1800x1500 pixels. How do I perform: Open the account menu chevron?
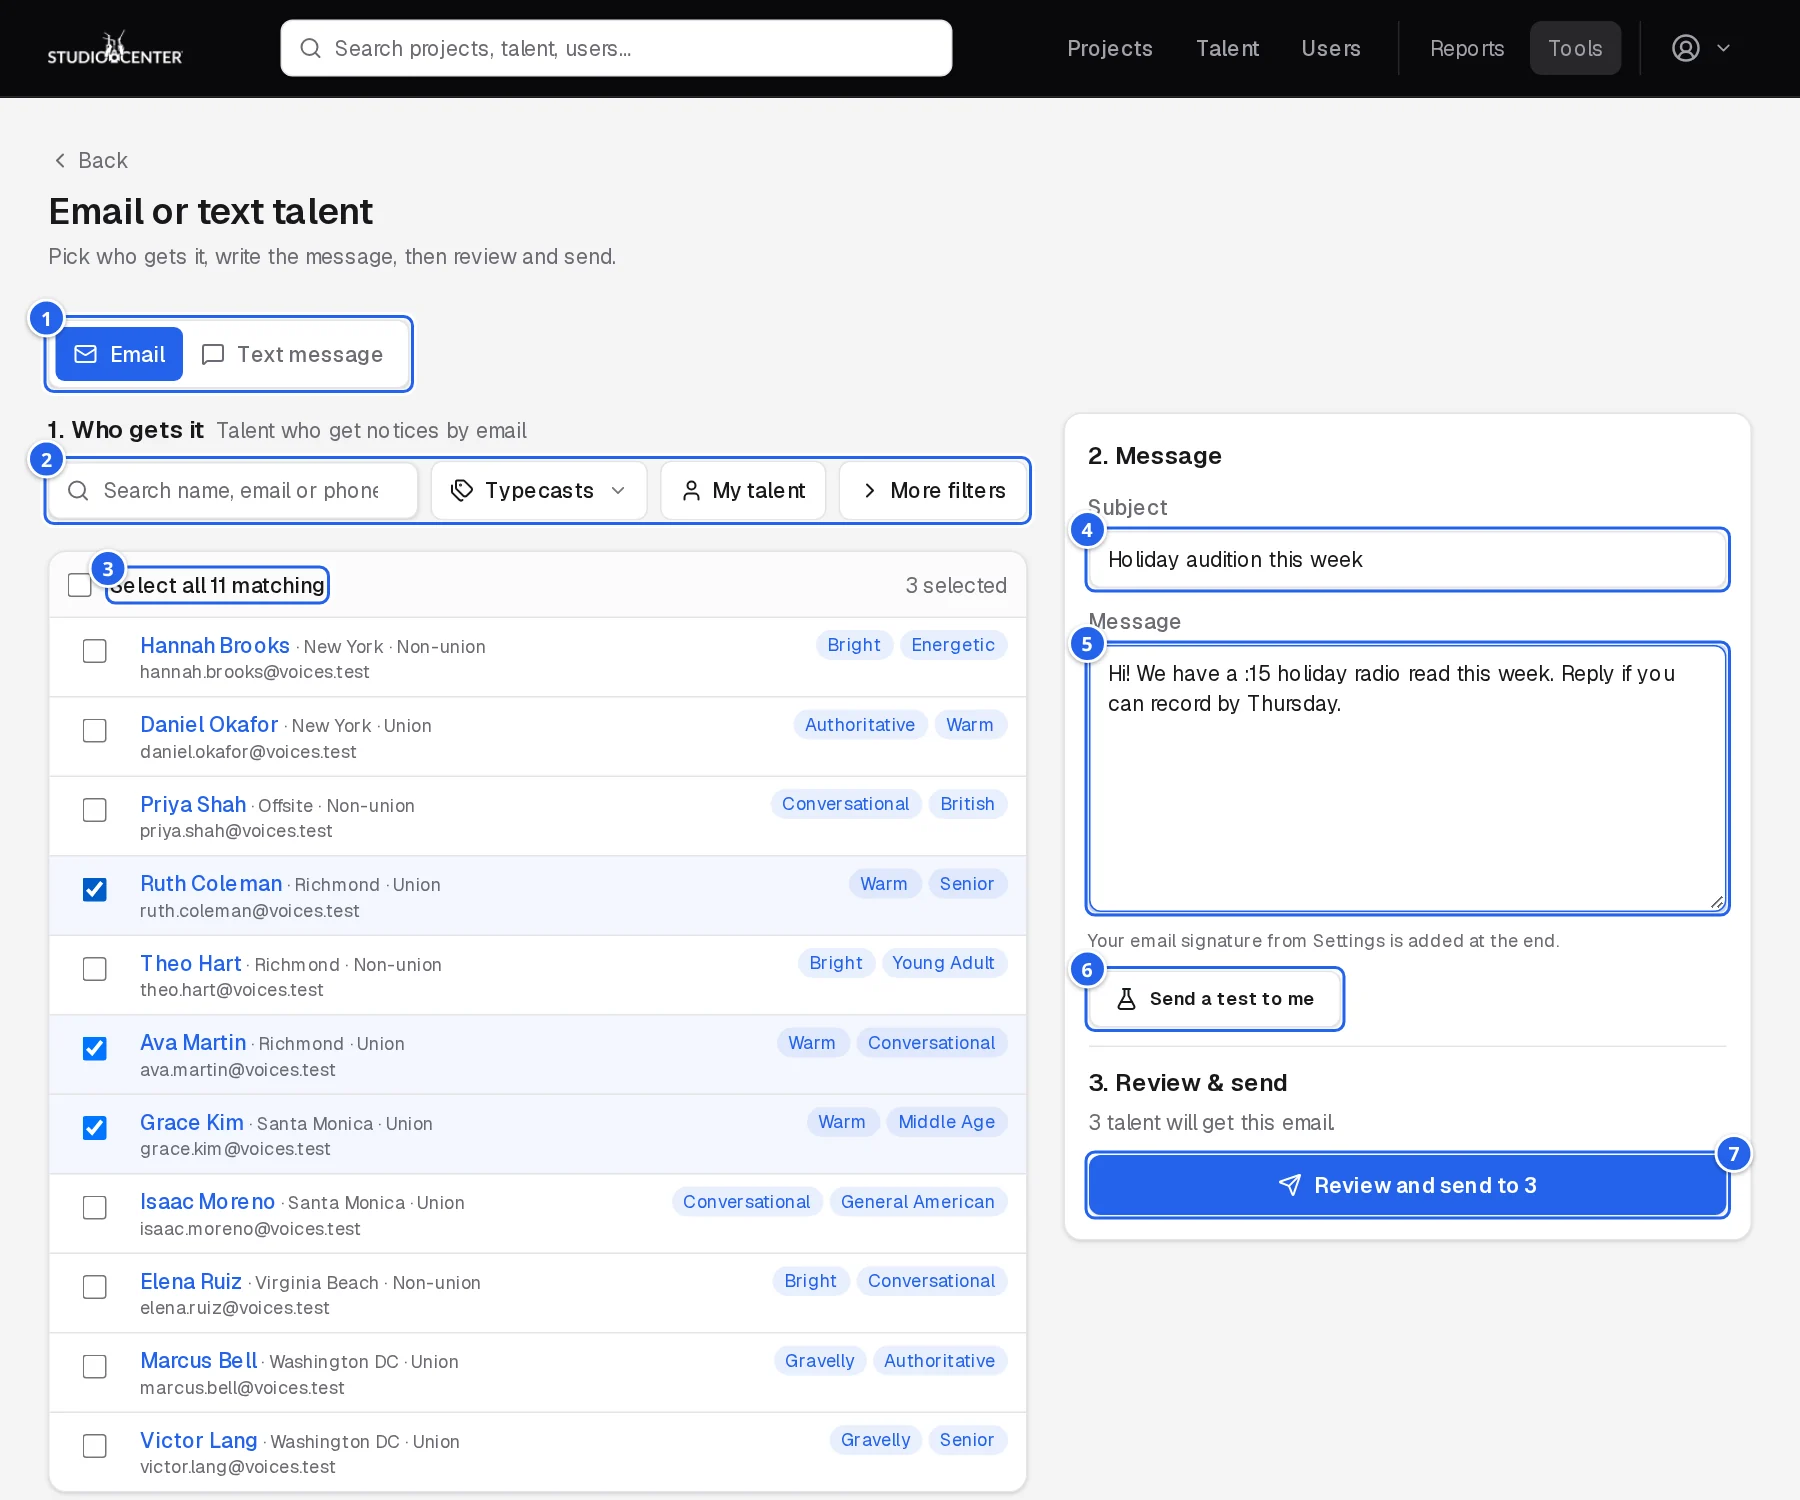click(1723, 48)
